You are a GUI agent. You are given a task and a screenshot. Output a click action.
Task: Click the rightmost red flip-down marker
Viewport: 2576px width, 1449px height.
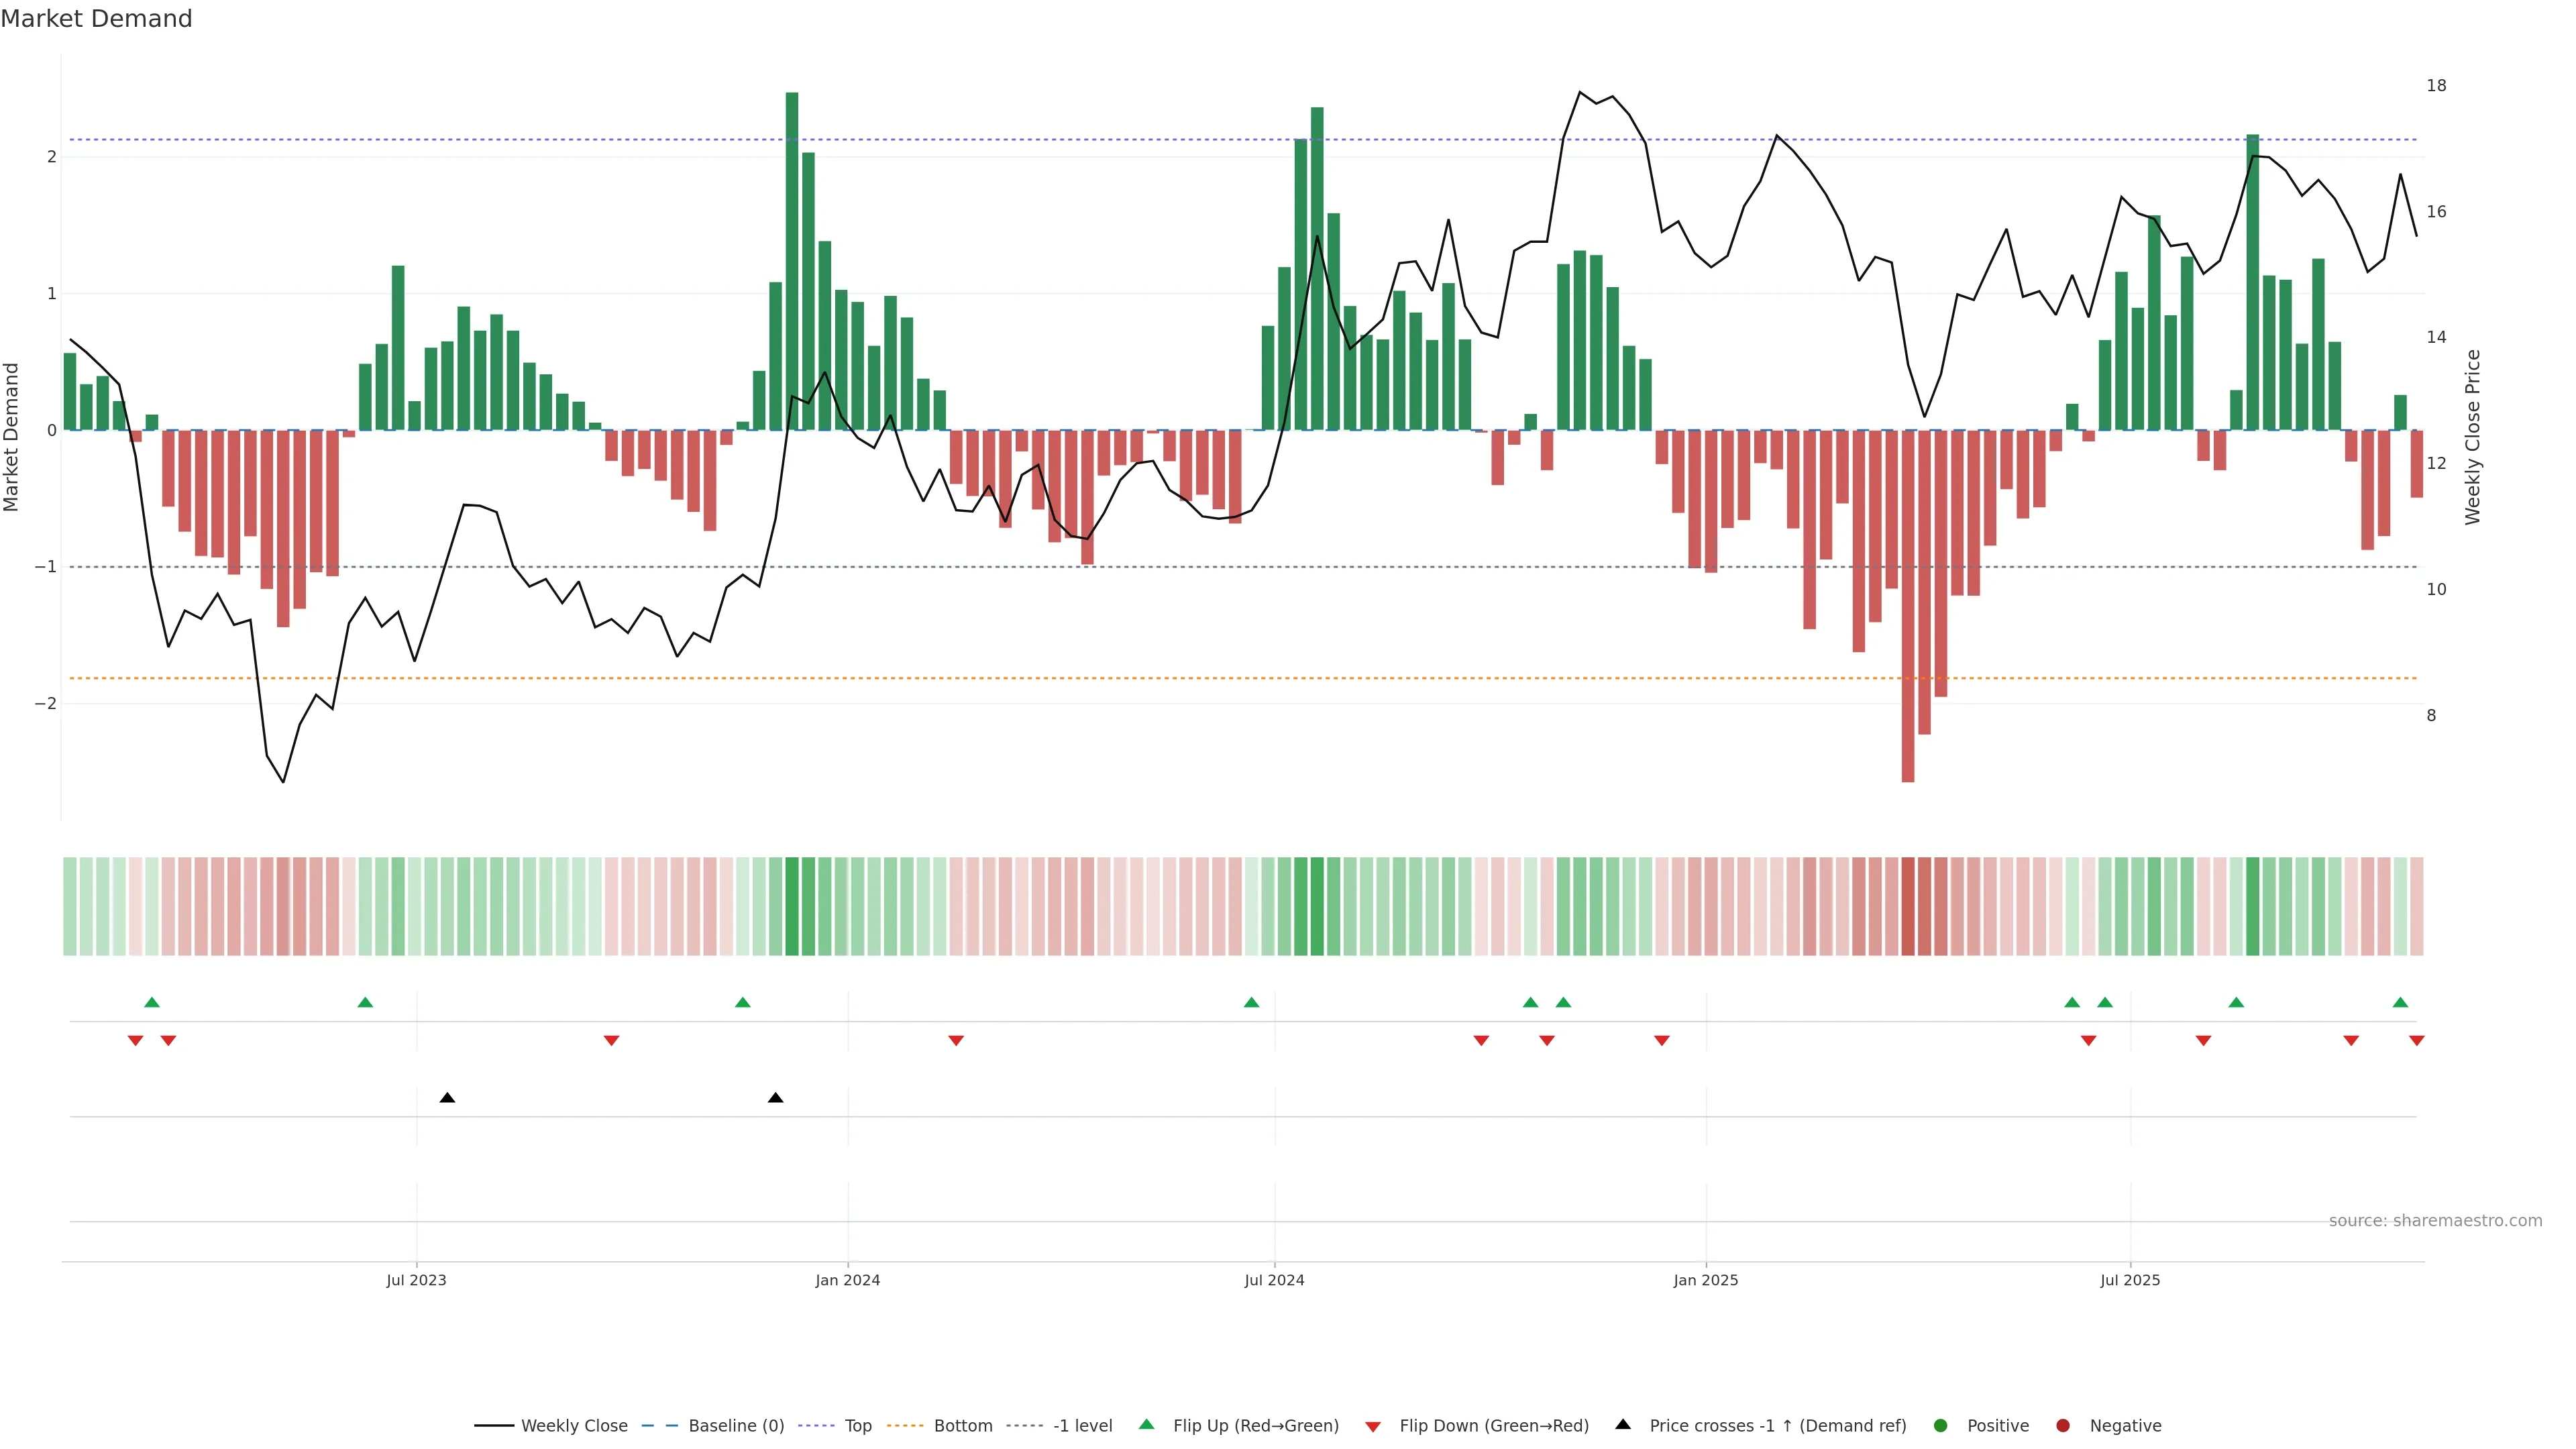pos(2416,1041)
